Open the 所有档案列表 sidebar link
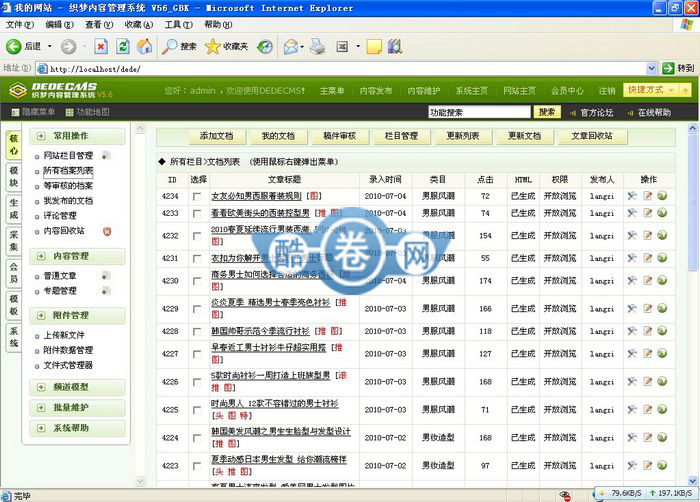 pyautogui.click(x=68, y=171)
